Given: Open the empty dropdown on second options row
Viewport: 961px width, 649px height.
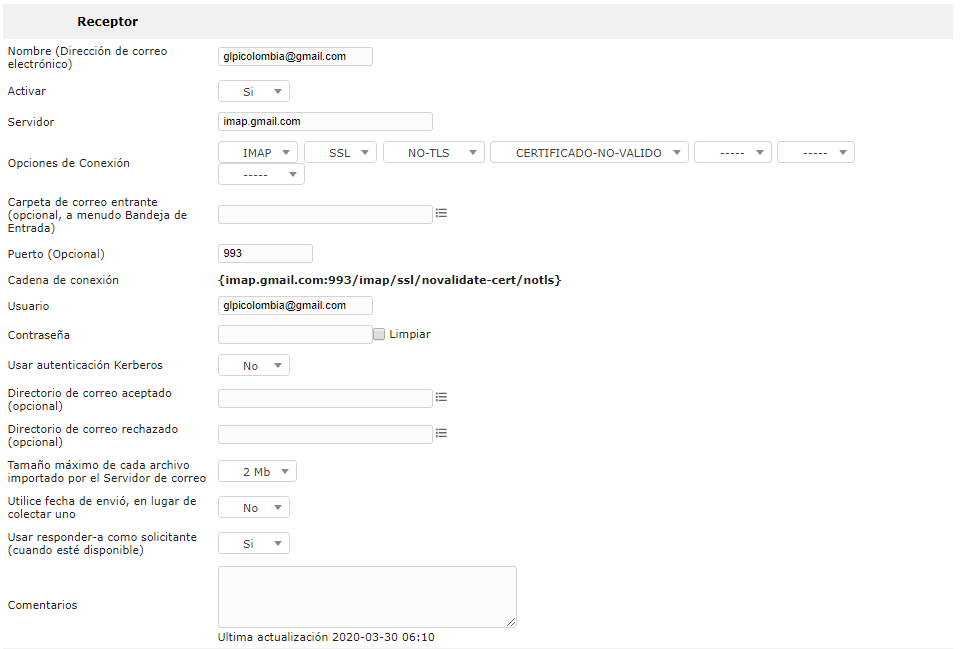Looking at the screenshot, I should pyautogui.click(x=261, y=175).
